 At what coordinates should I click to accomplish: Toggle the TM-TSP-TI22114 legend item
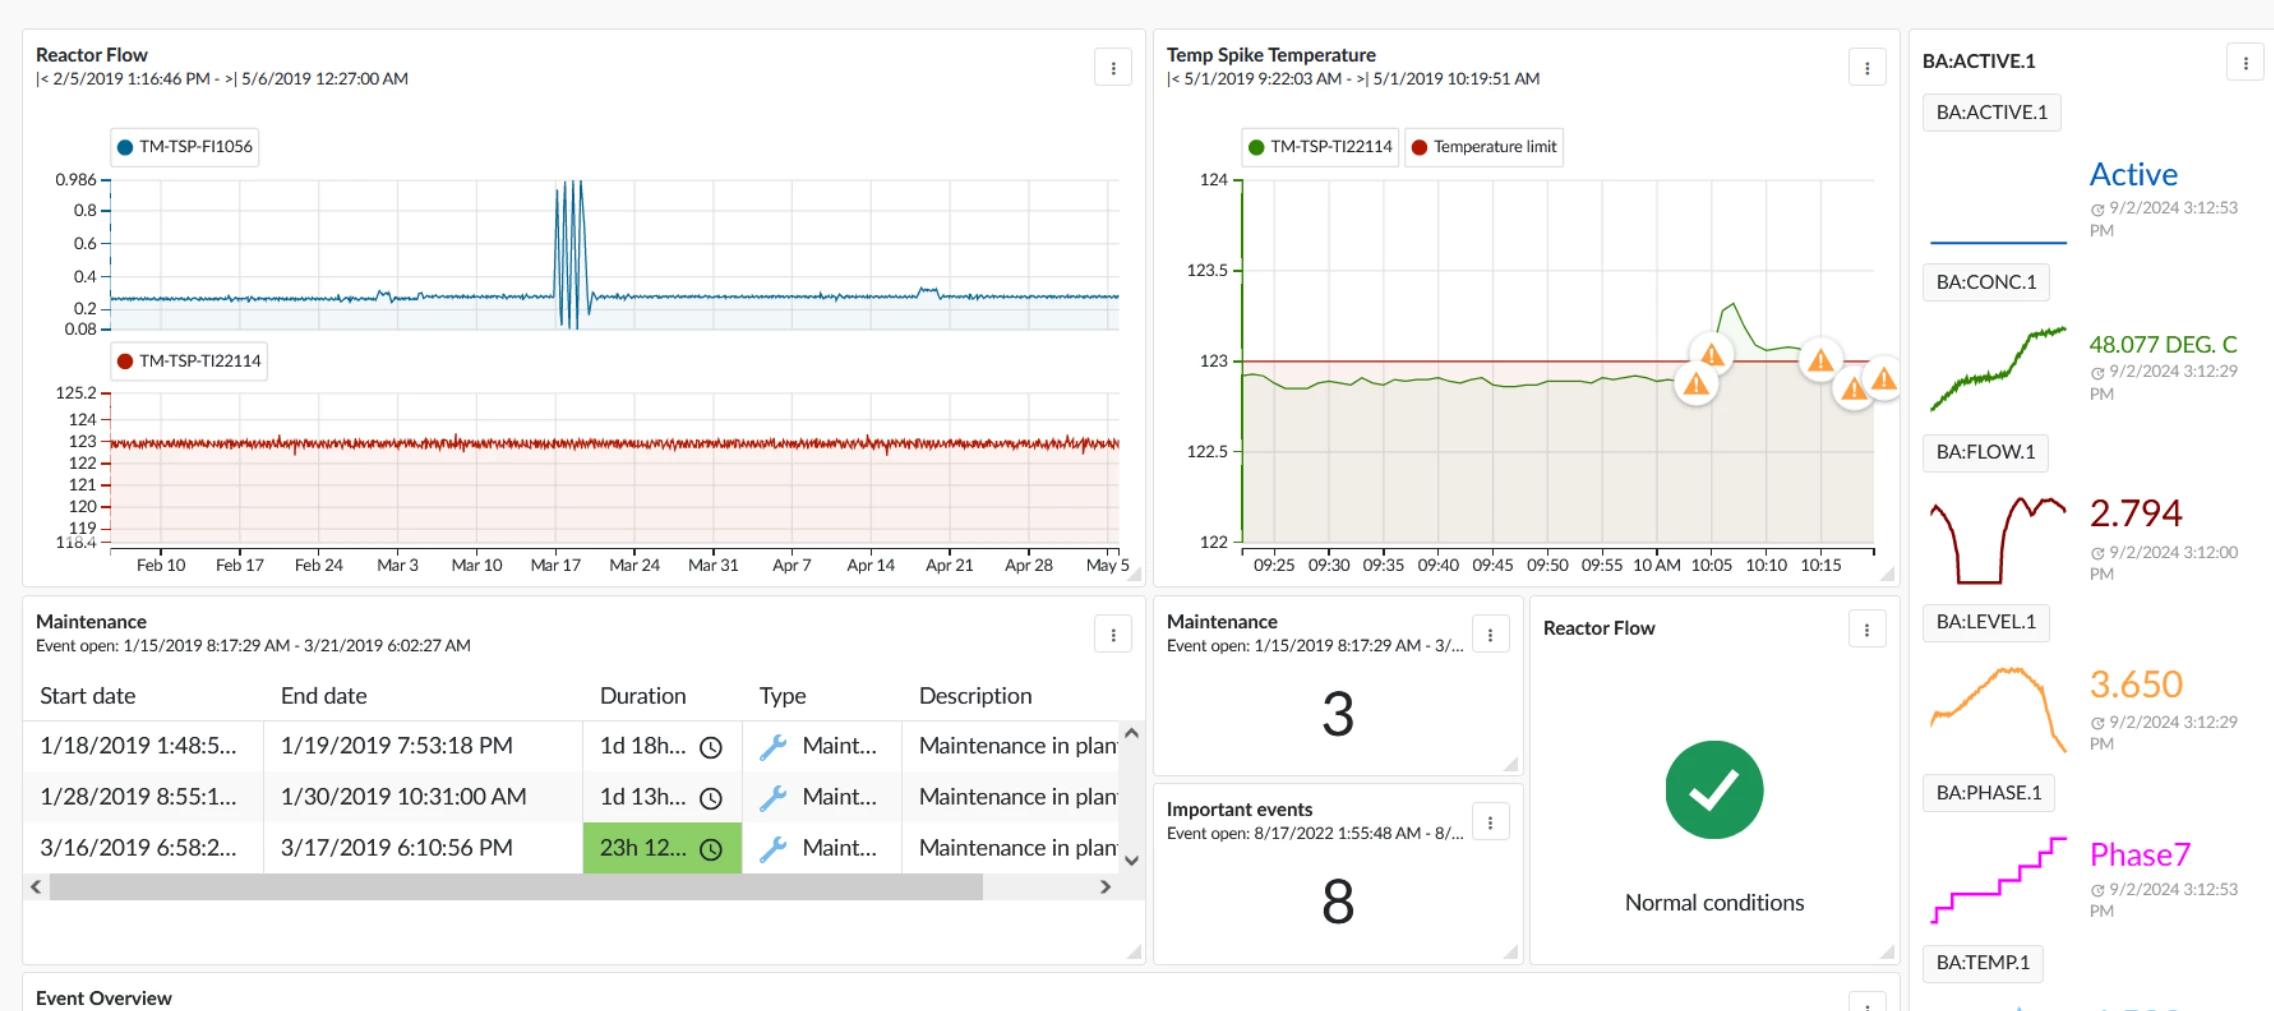pos(1319,146)
